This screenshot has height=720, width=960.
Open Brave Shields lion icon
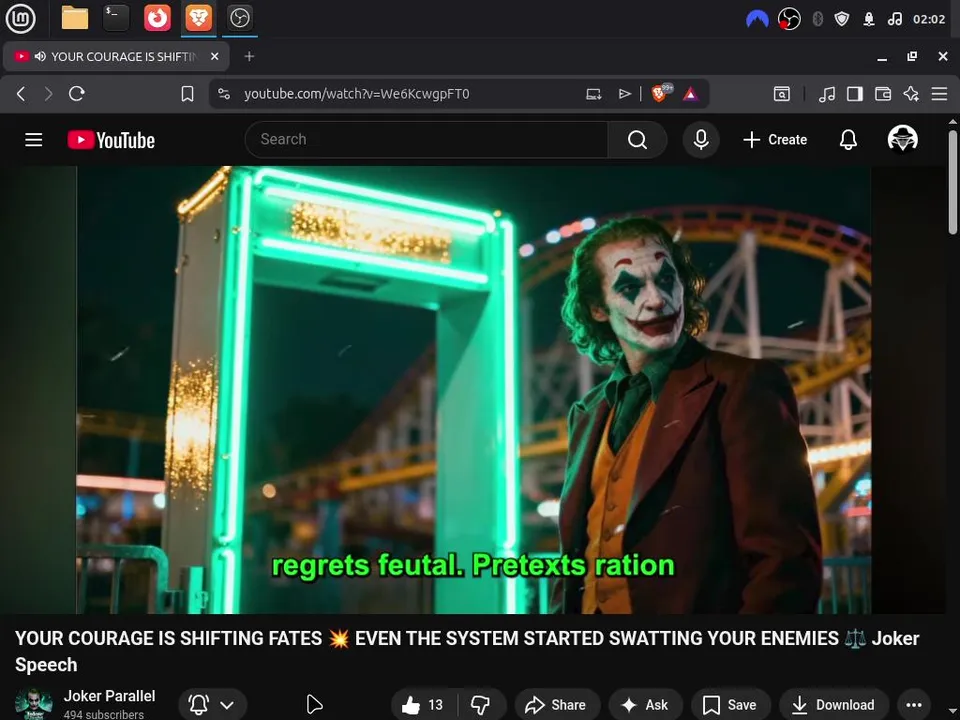[x=660, y=93]
